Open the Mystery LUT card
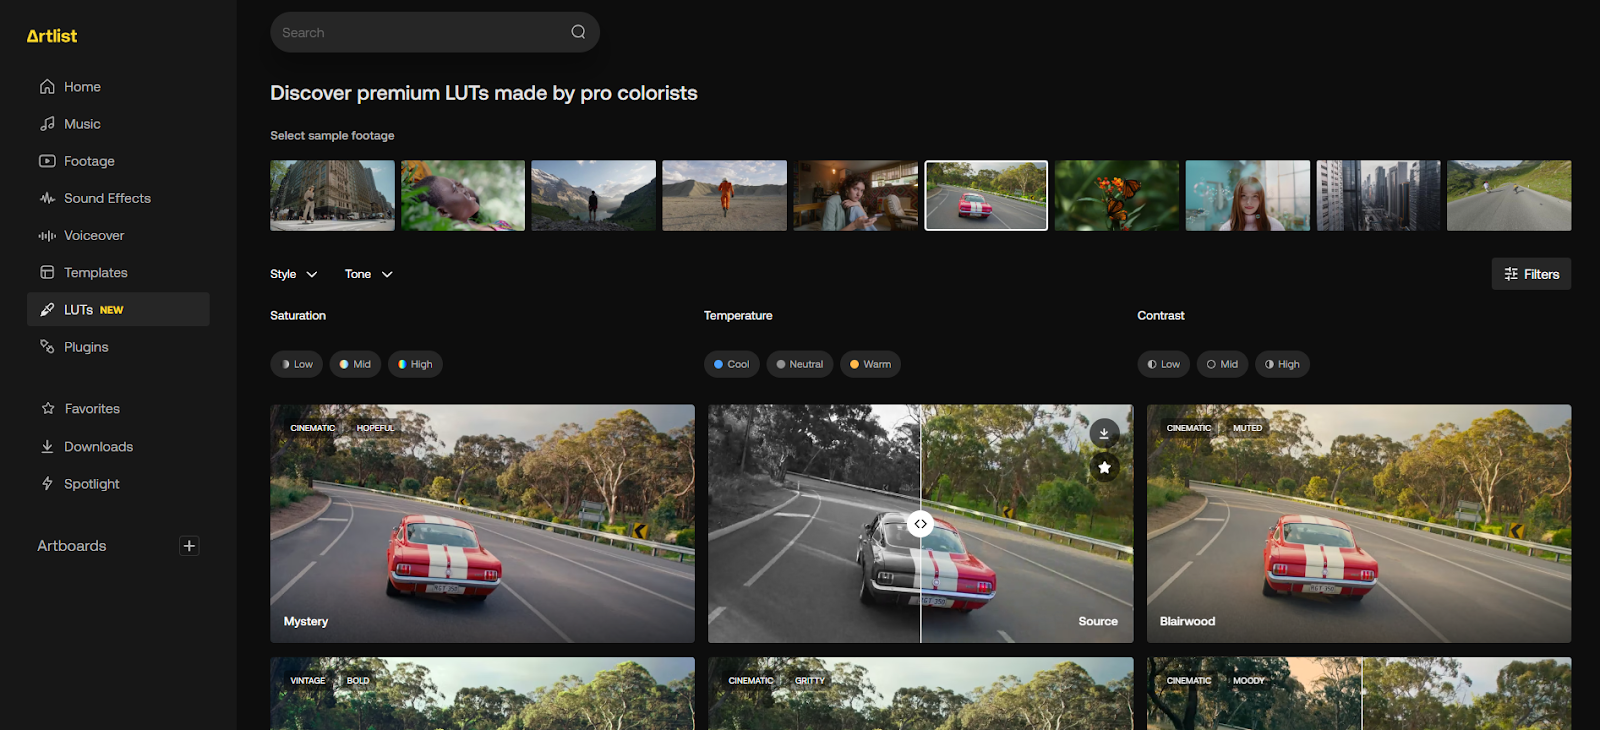The width and height of the screenshot is (1600, 730). (482, 524)
